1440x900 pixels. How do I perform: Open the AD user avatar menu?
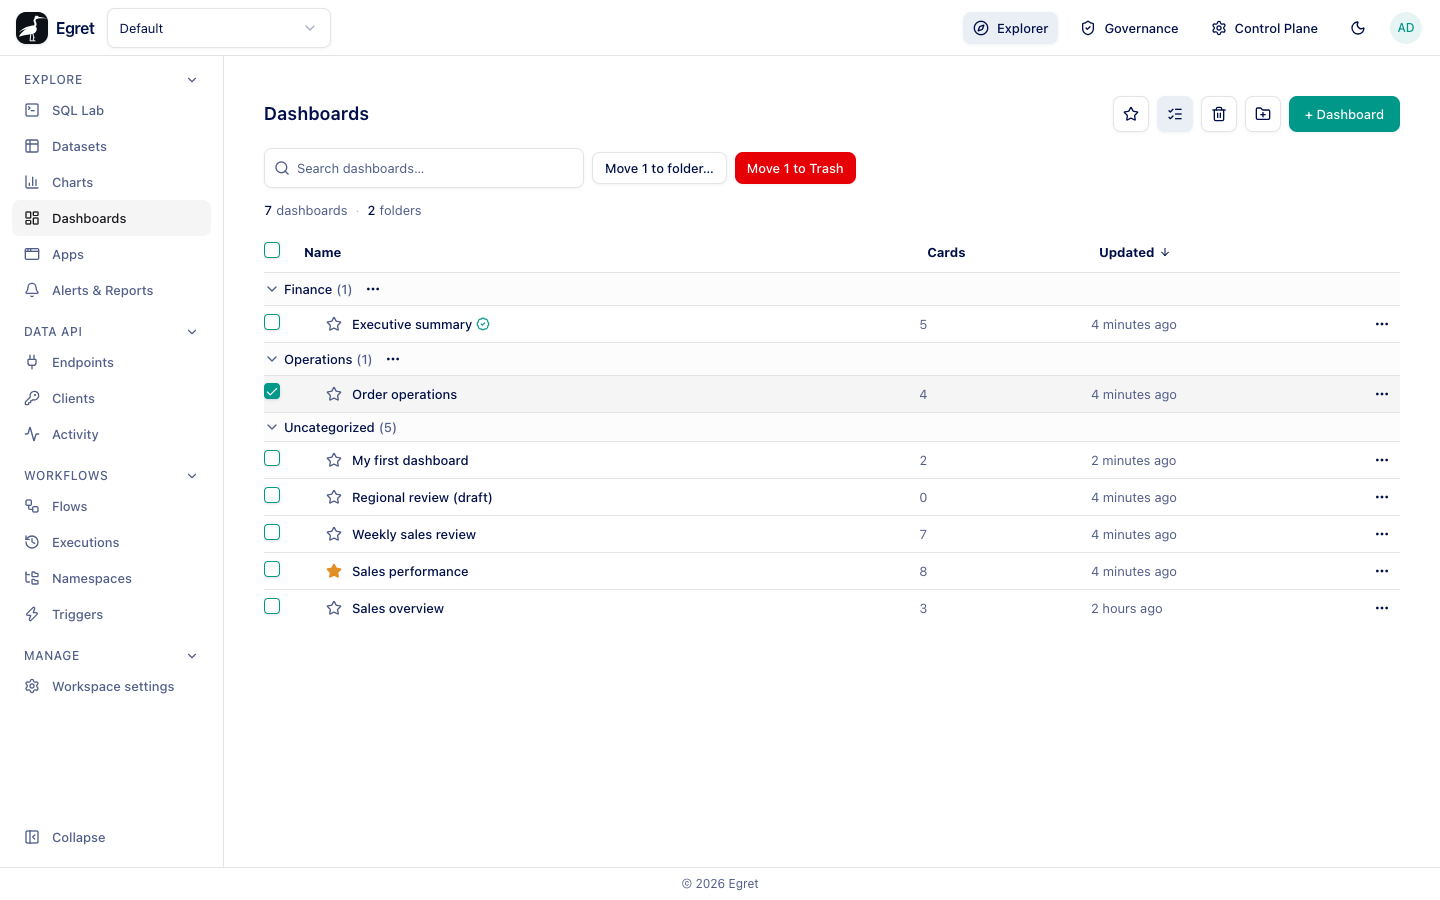[x=1406, y=28]
